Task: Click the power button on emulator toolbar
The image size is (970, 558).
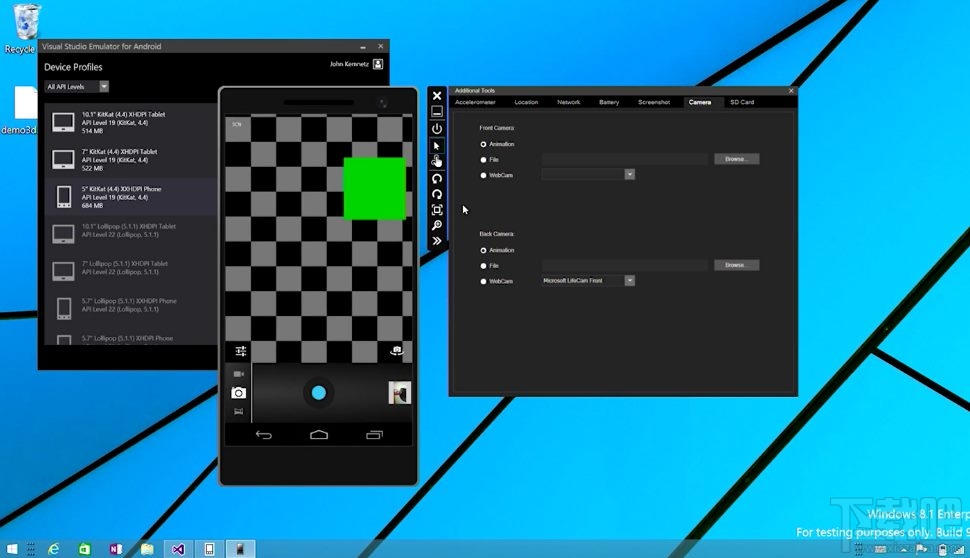Action: [x=437, y=129]
